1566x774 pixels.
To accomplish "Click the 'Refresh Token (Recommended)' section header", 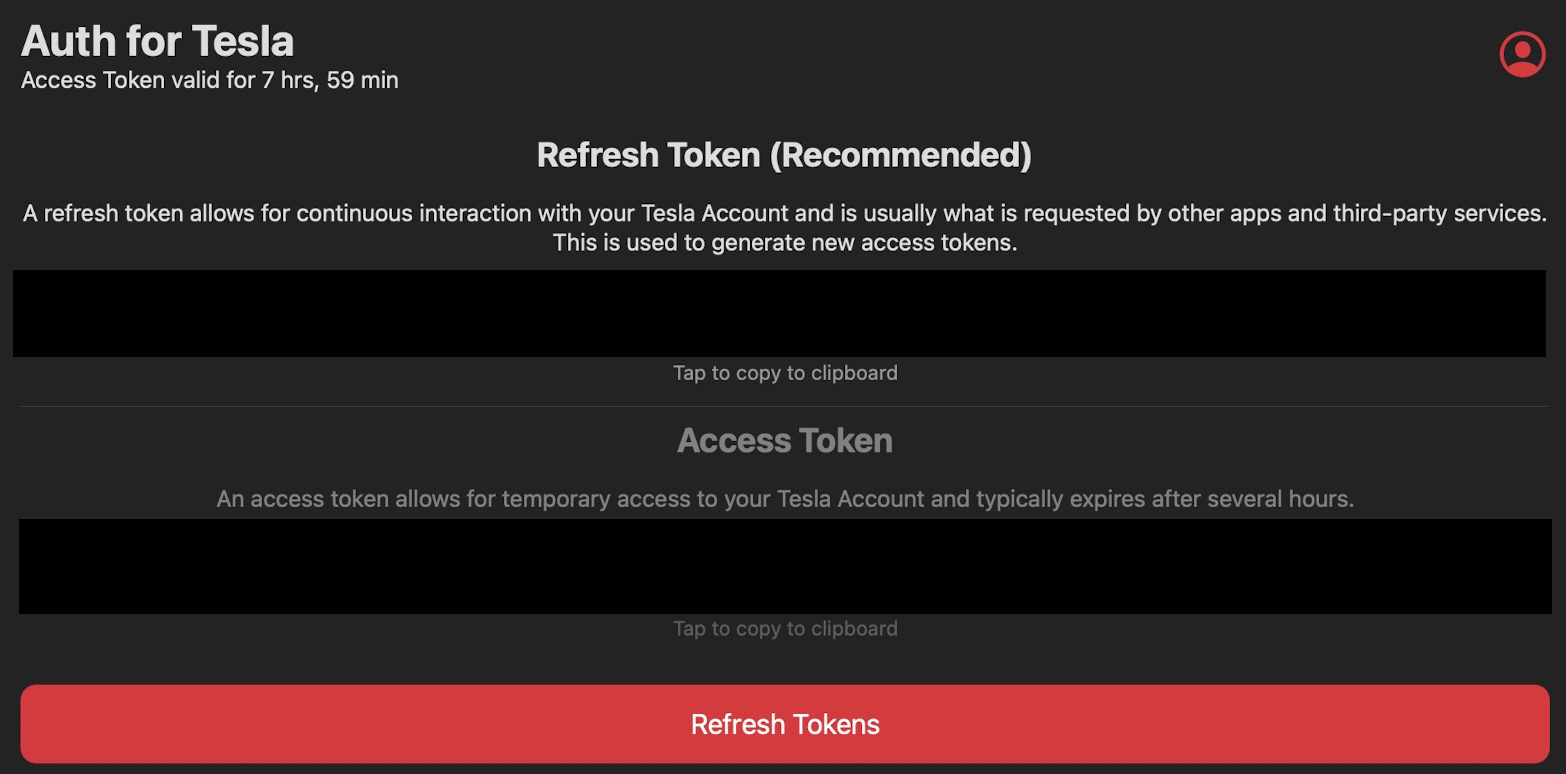I will pyautogui.click(x=784, y=155).
